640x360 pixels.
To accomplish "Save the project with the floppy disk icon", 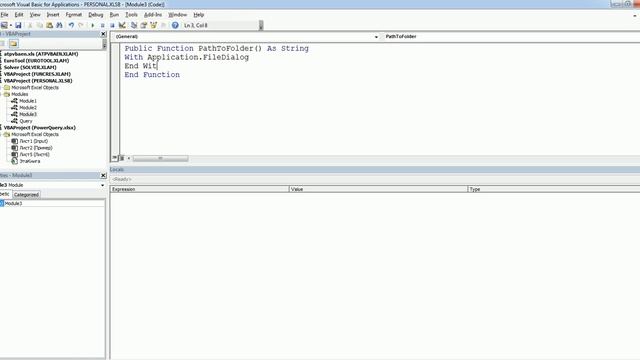I will 18,25.
